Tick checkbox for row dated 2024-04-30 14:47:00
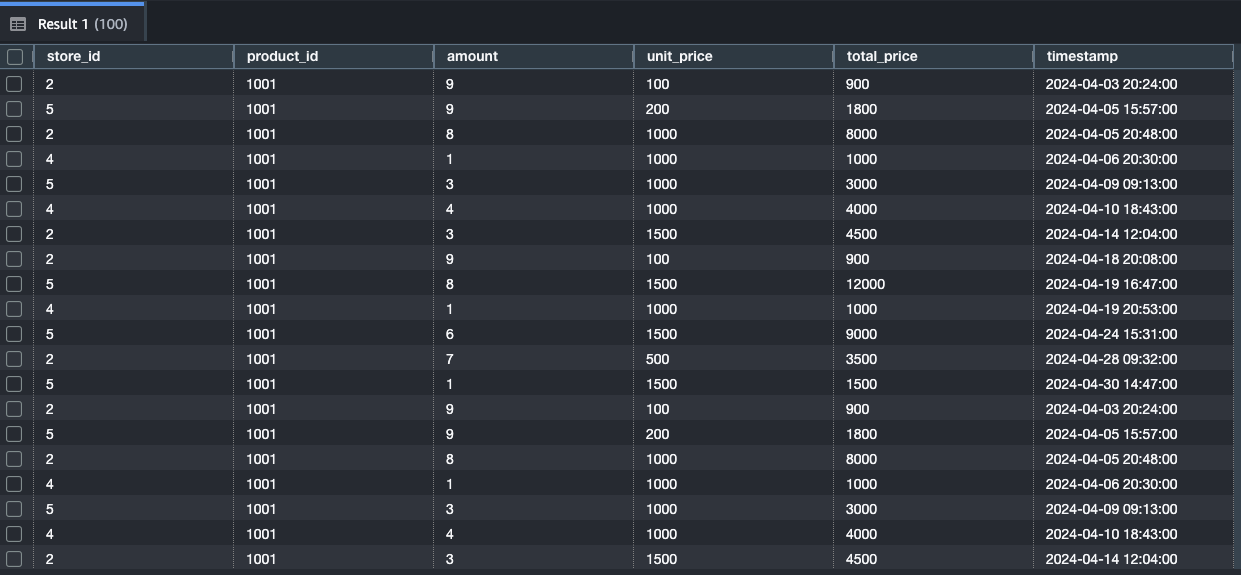Viewport: 1241px width, 575px height. tap(14, 384)
